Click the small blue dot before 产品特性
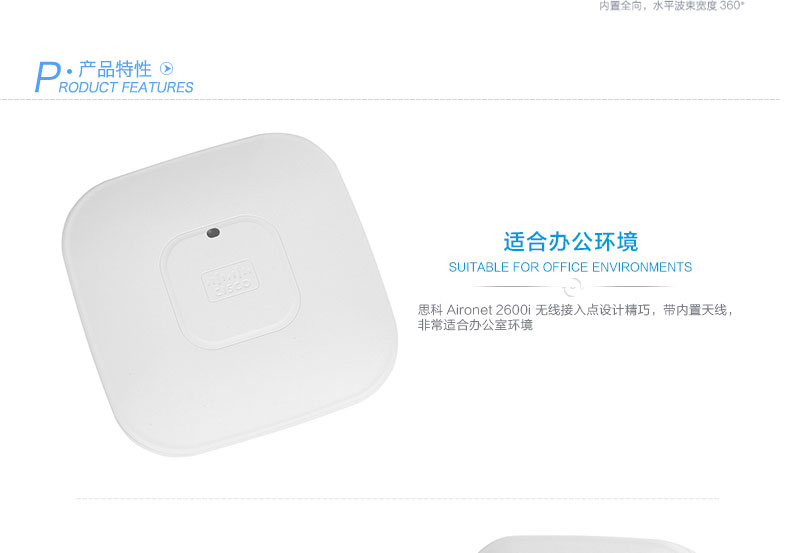 70,72
